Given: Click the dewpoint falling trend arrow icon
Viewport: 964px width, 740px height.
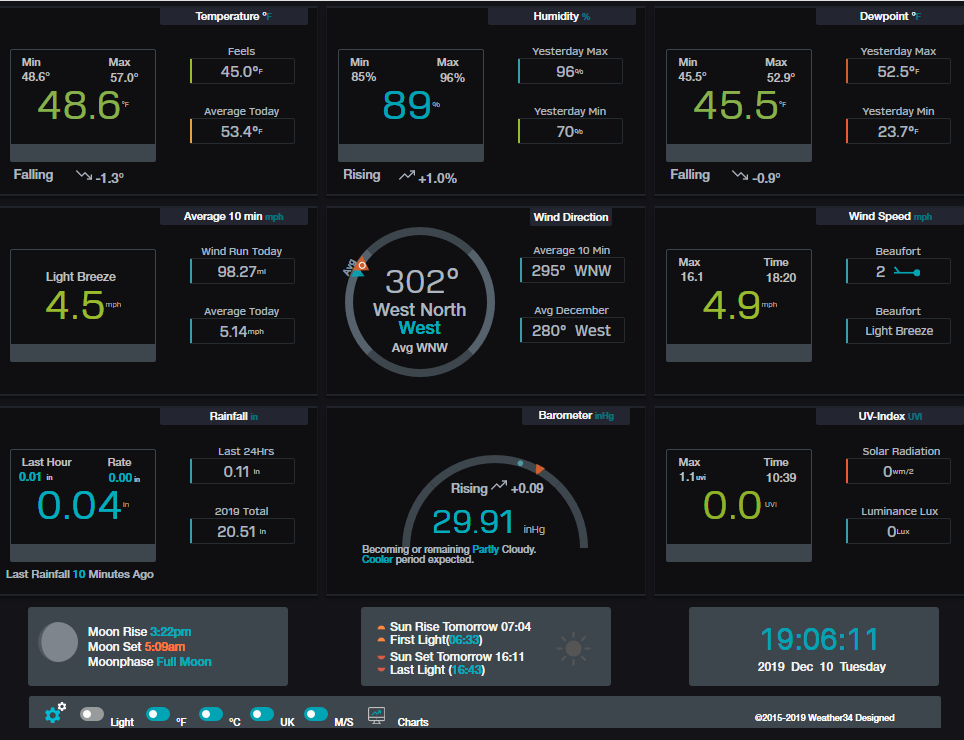Looking at the screenshot, I should tap(740, 176).
